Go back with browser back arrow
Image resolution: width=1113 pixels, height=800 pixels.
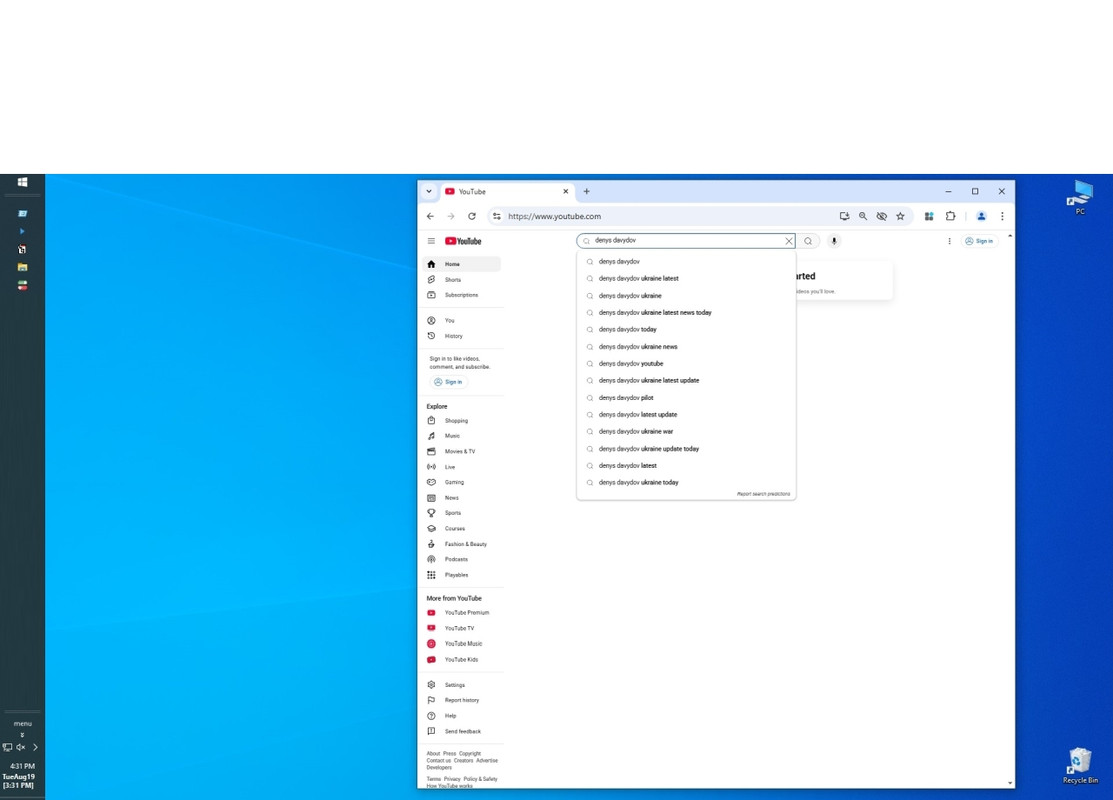tap(430, 217)
